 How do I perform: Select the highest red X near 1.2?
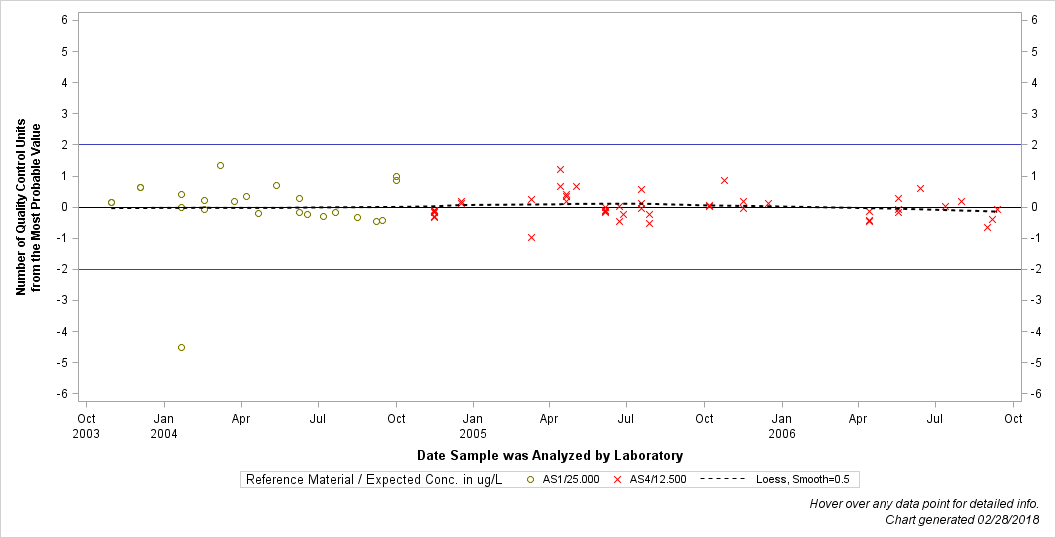point(560,169)
